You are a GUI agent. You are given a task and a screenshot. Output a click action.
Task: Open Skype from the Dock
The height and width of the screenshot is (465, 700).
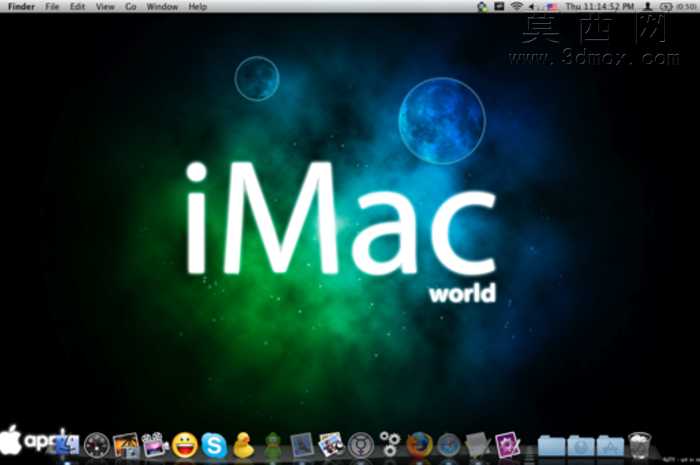(x=214, y=445)
